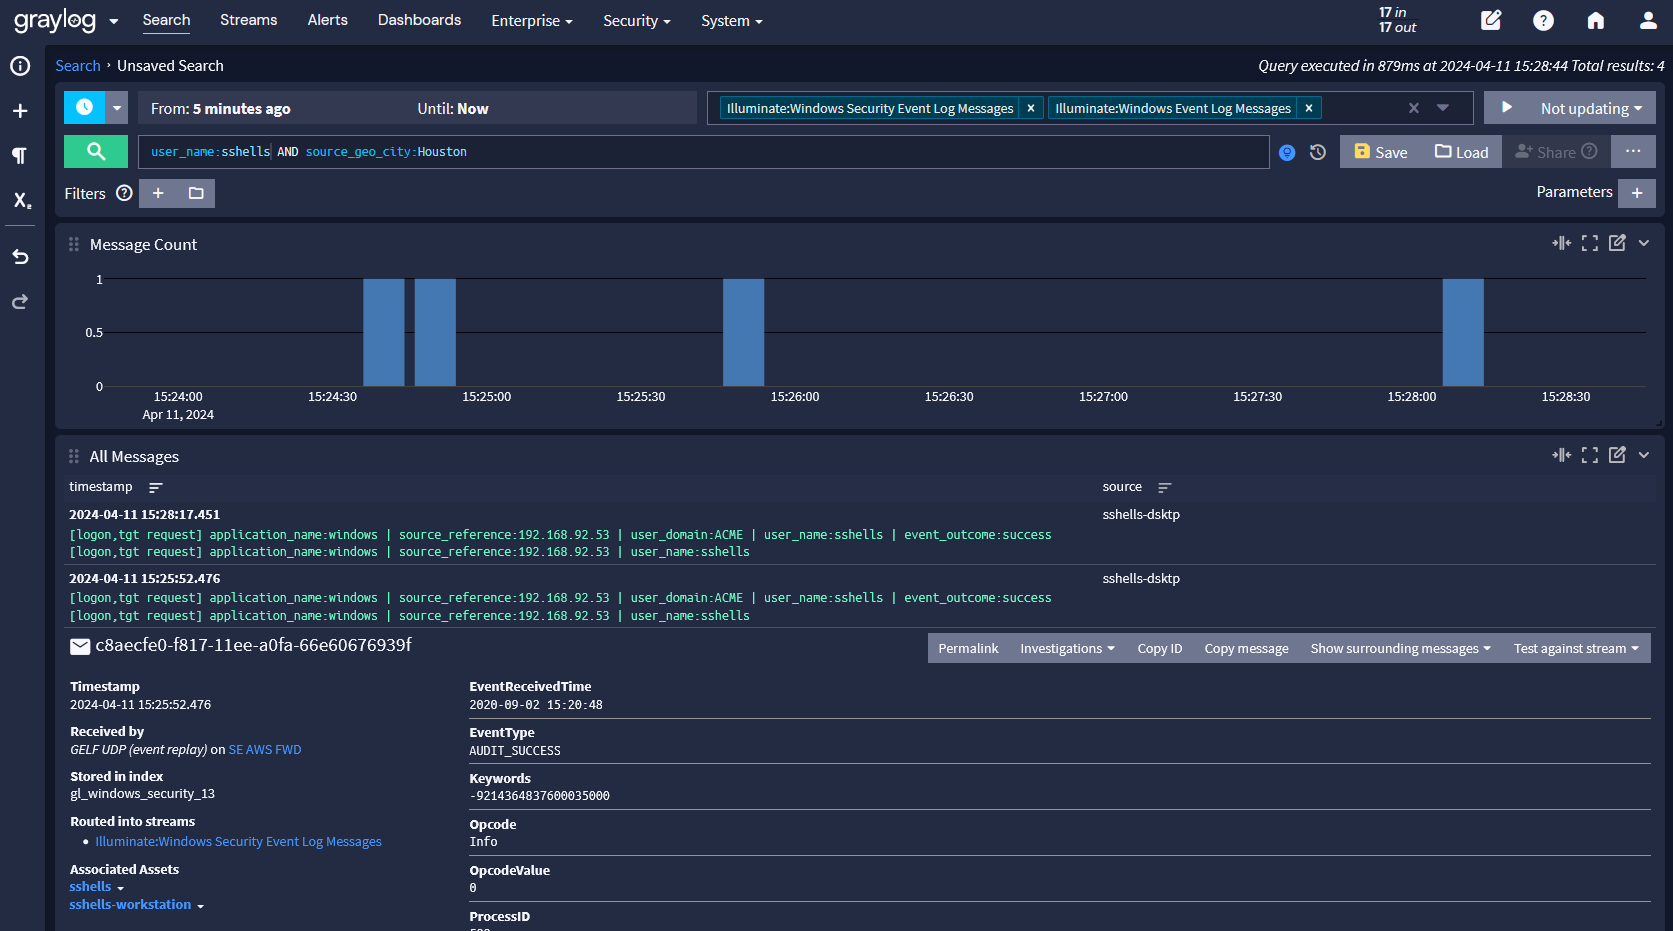
Task: Start auto-updating with the play button
Action: point(1506,108)
